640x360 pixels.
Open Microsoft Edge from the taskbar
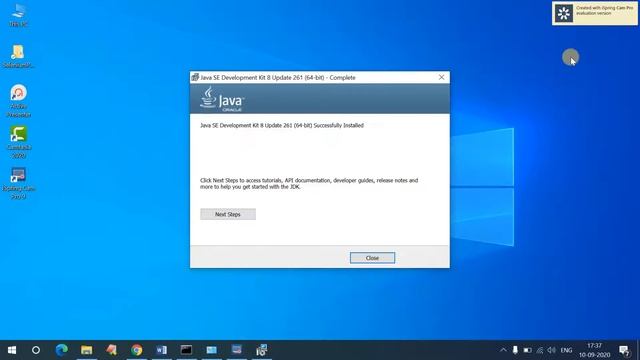pyautogui.click(x=62, y=350)
